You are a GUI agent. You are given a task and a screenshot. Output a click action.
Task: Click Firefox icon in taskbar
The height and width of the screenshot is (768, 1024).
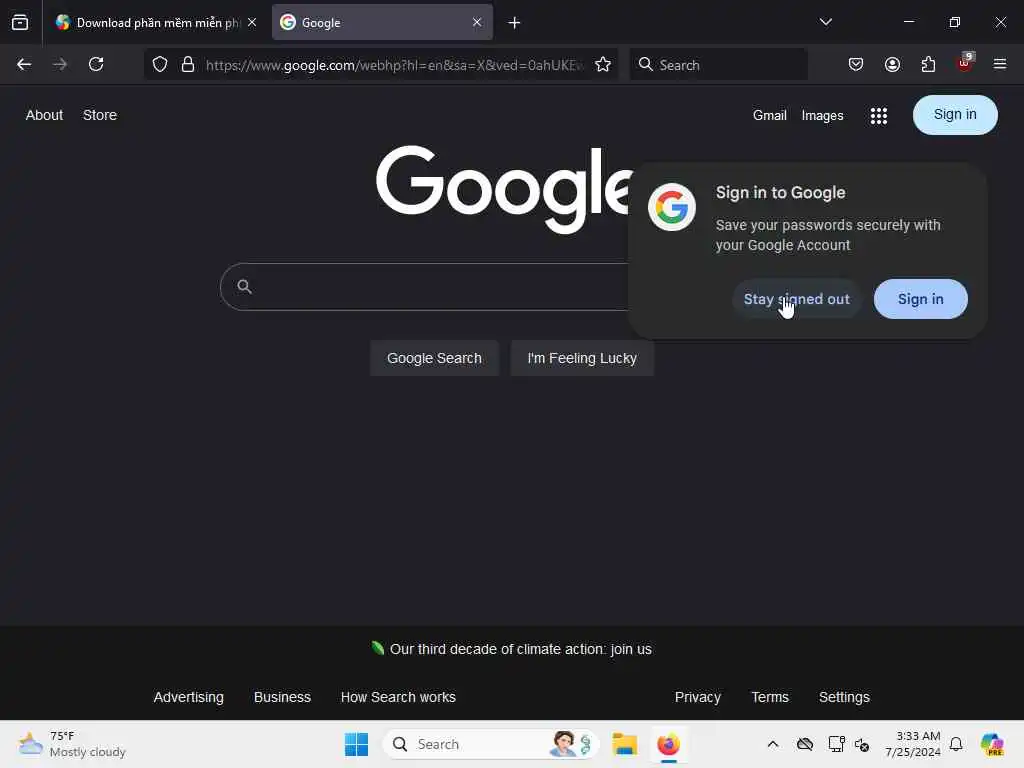click(668, 744)
